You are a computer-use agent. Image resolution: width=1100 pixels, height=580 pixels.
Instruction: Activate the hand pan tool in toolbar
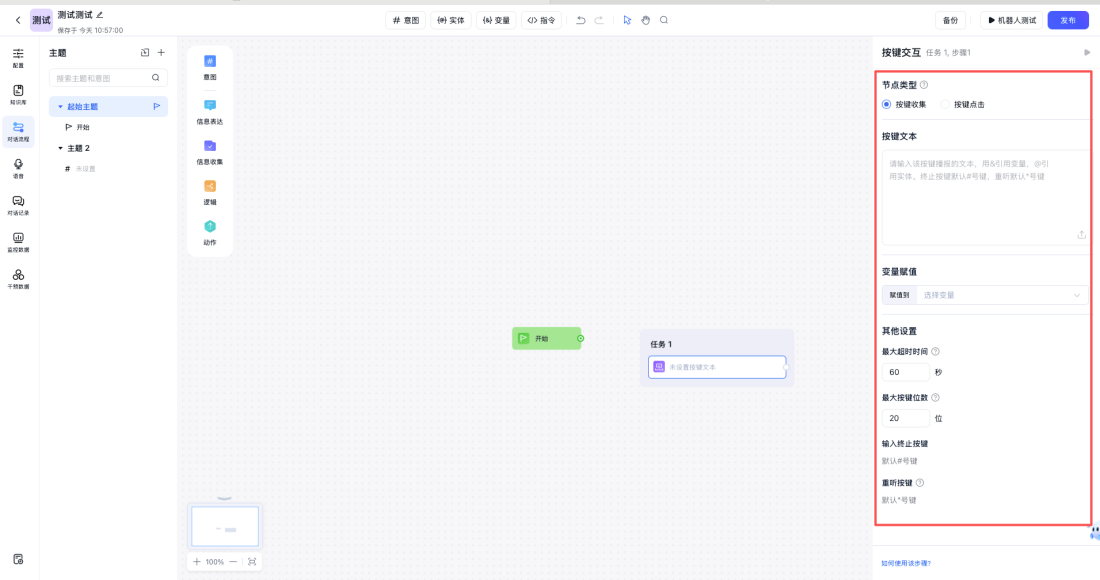(645, 19)
